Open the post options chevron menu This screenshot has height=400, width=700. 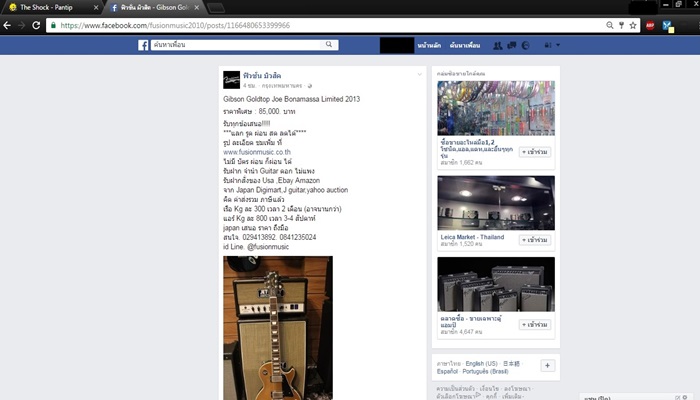click(419, 74)
